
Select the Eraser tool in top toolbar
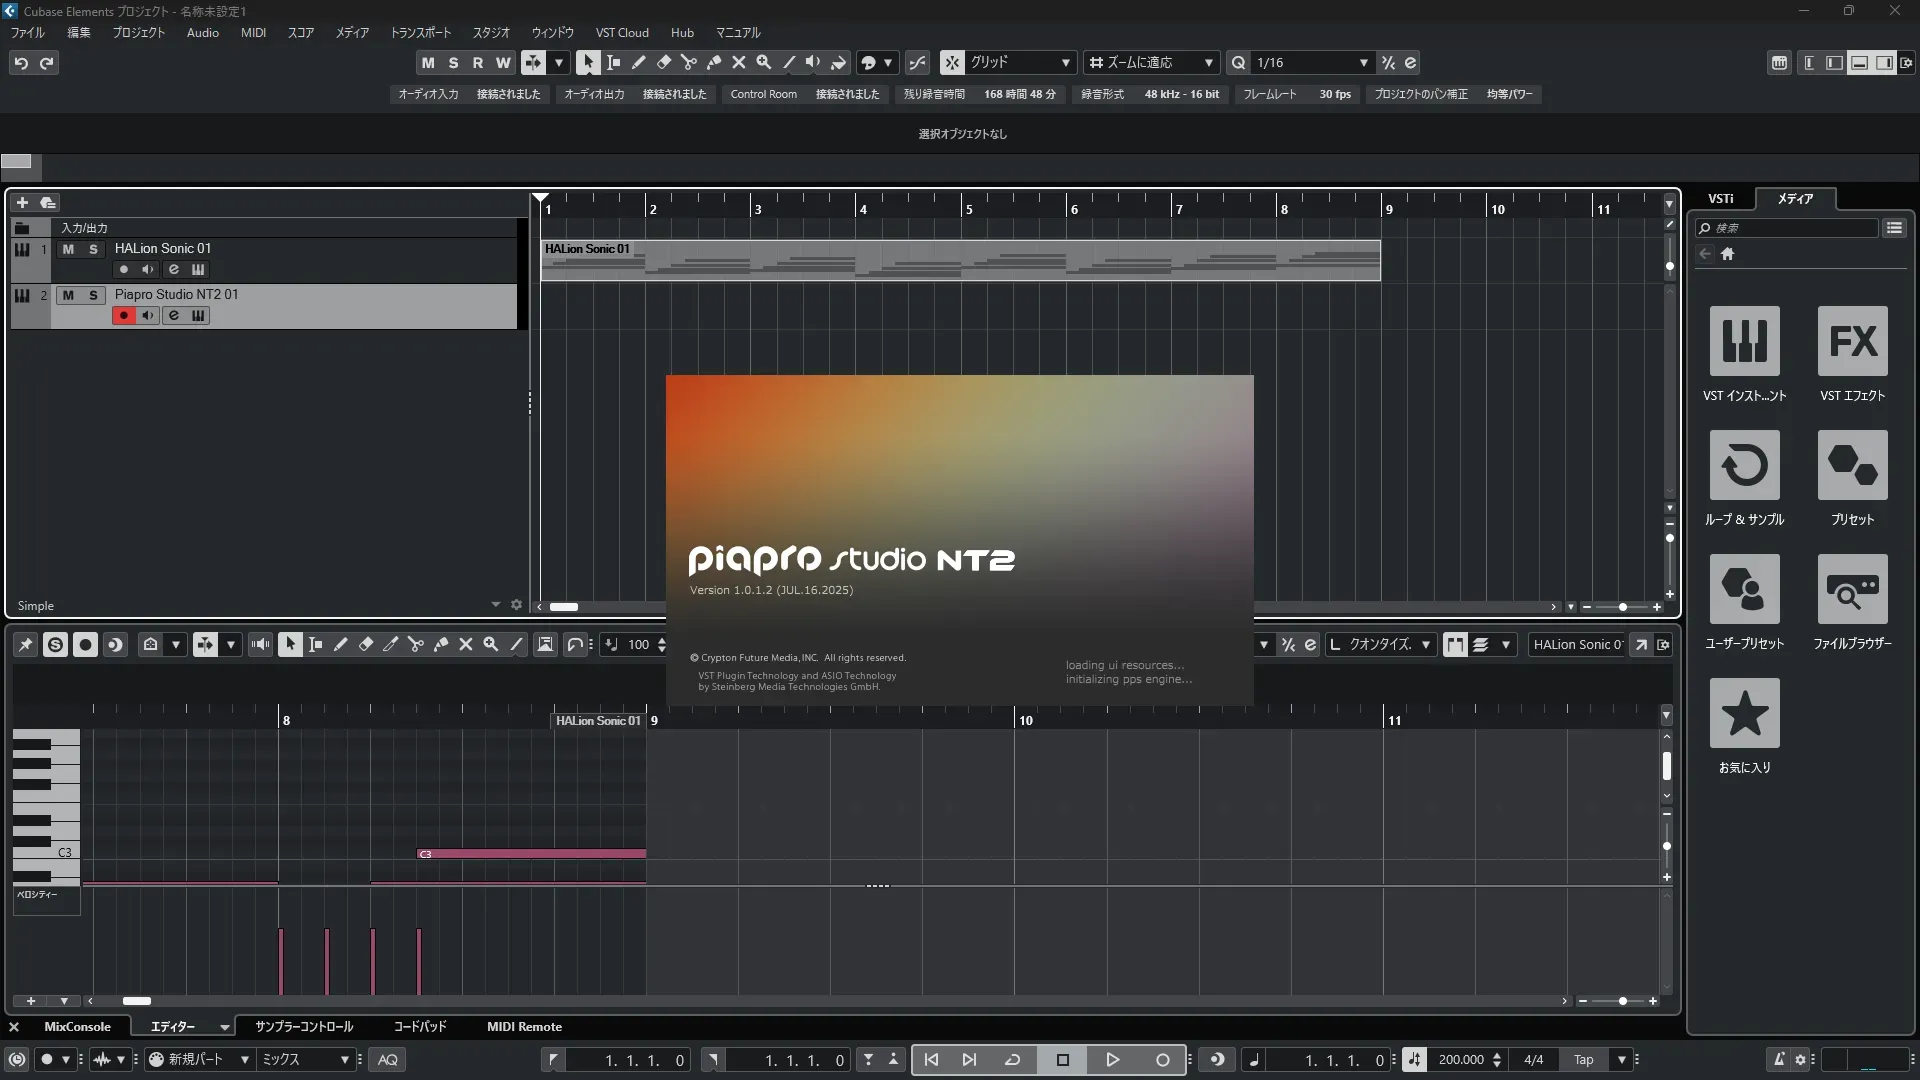663,62
